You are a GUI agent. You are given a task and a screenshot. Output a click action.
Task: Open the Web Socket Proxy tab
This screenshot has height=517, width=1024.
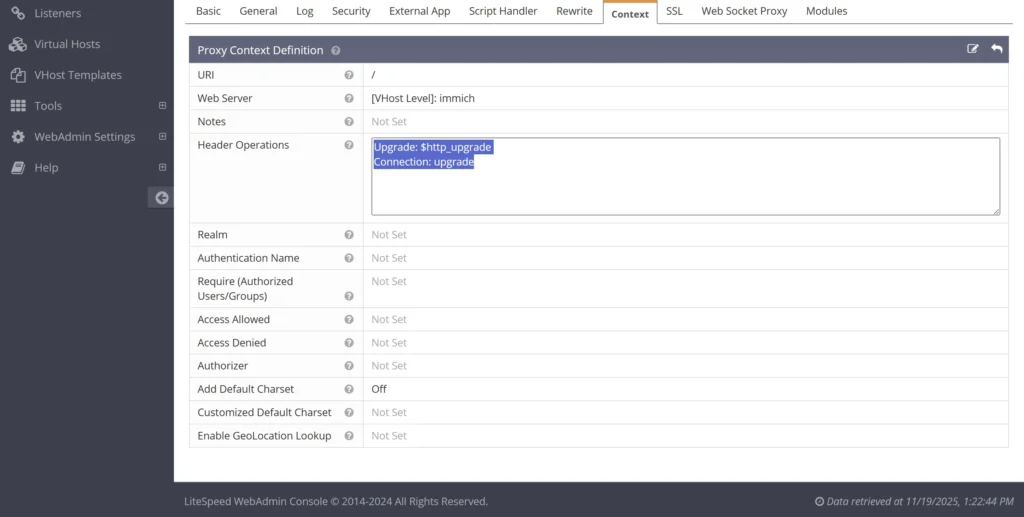[744, 11]
